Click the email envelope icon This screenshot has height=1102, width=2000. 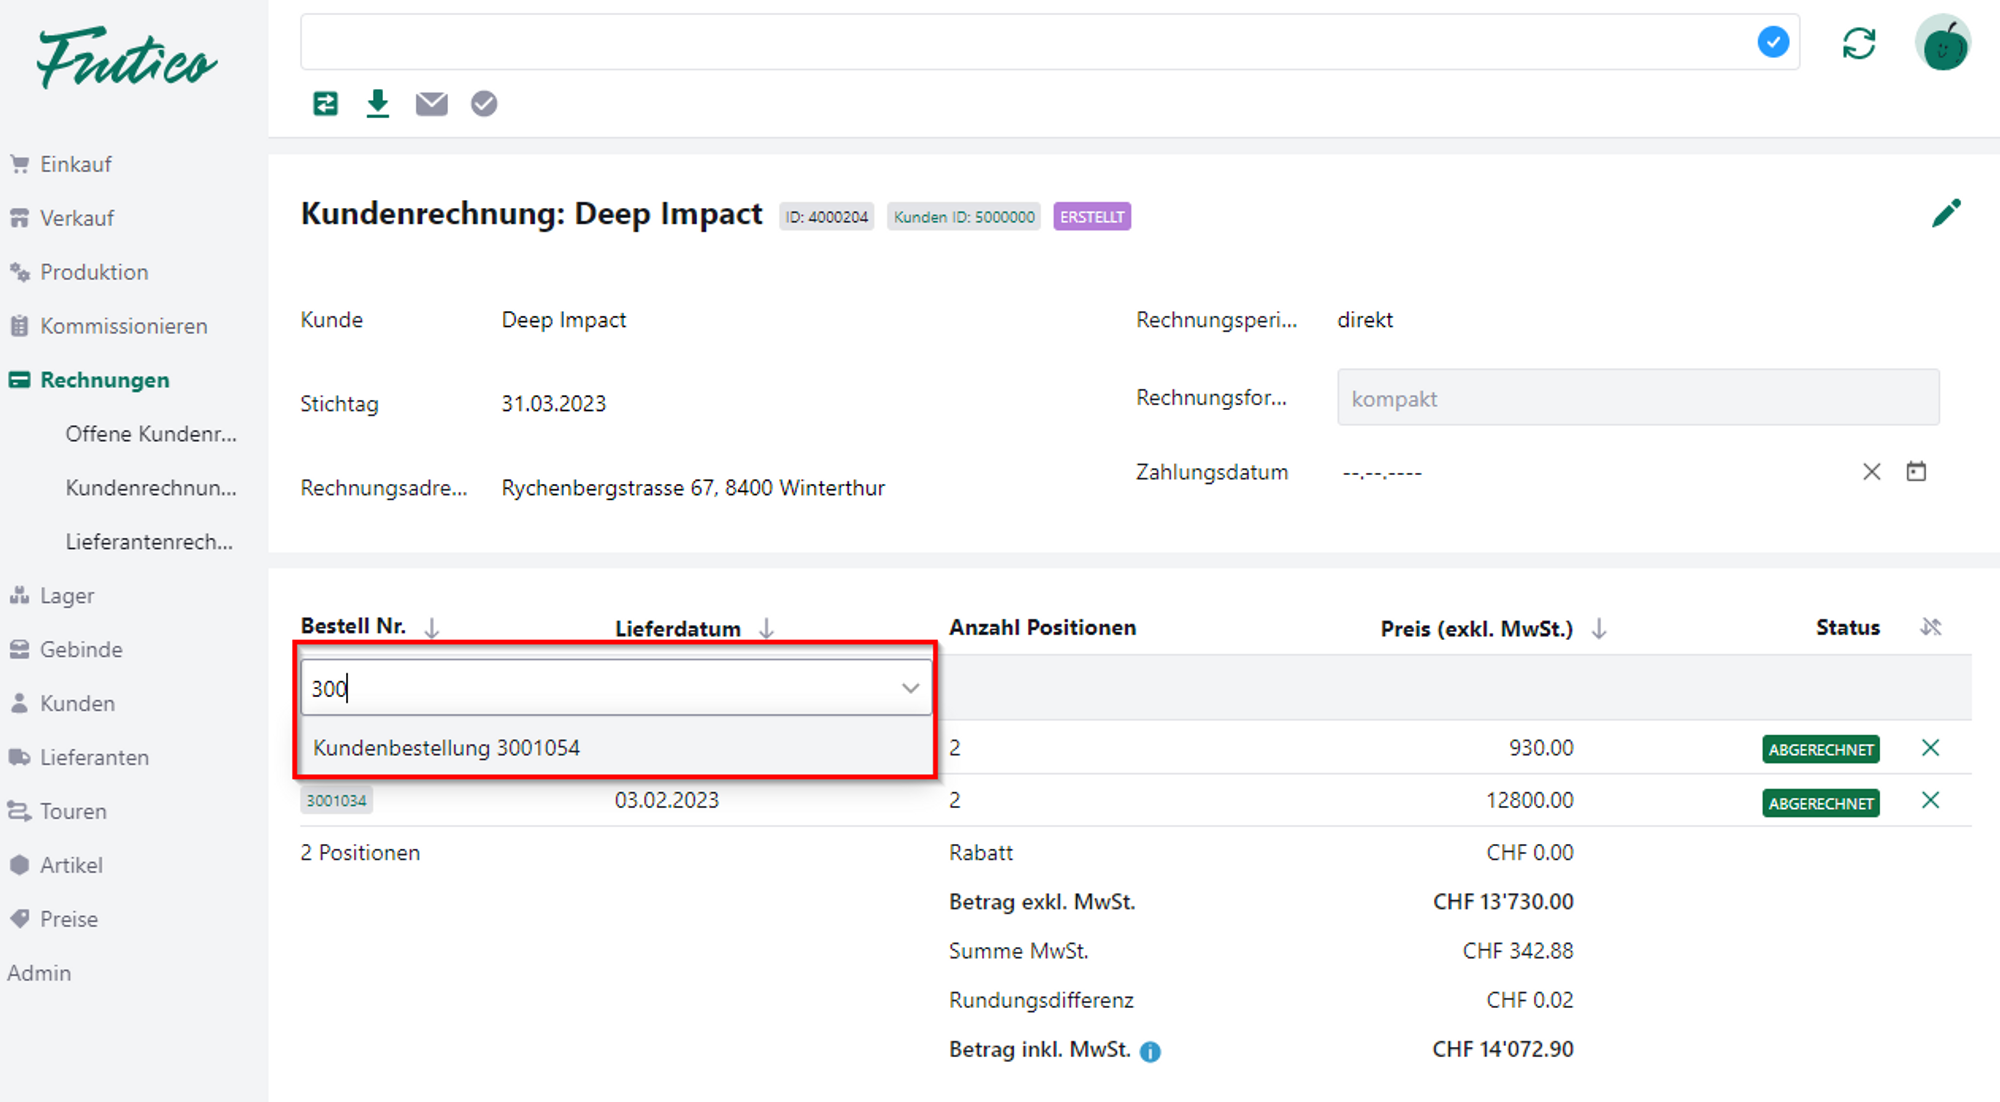431,103
